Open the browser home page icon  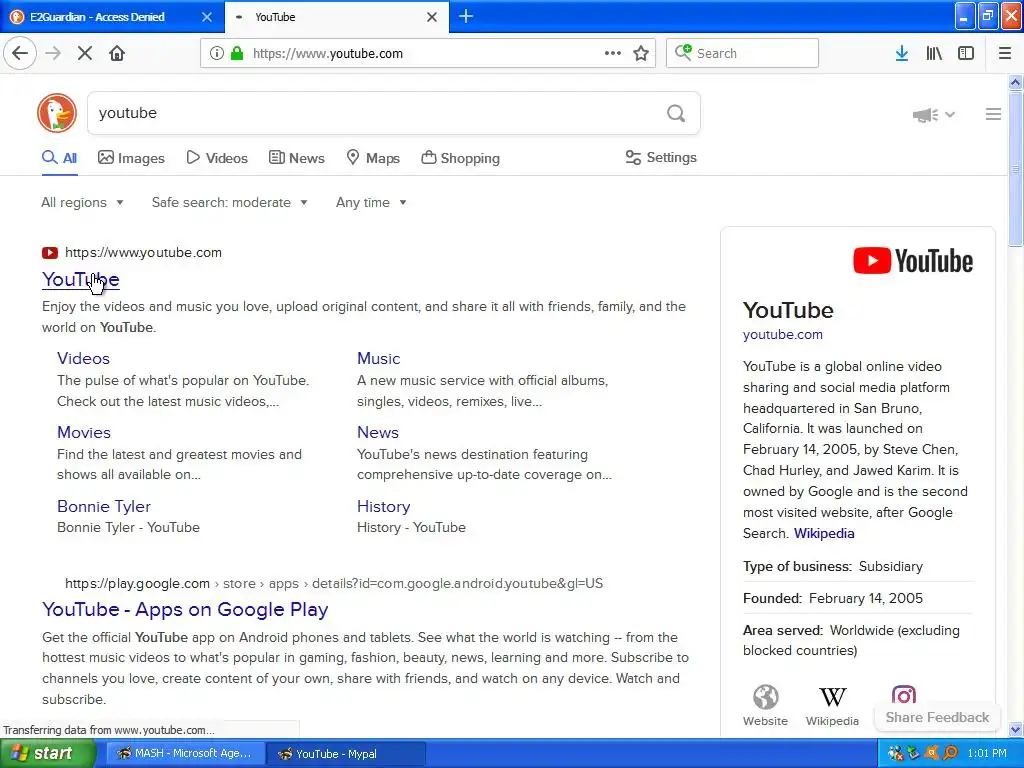tap(117, 53)
